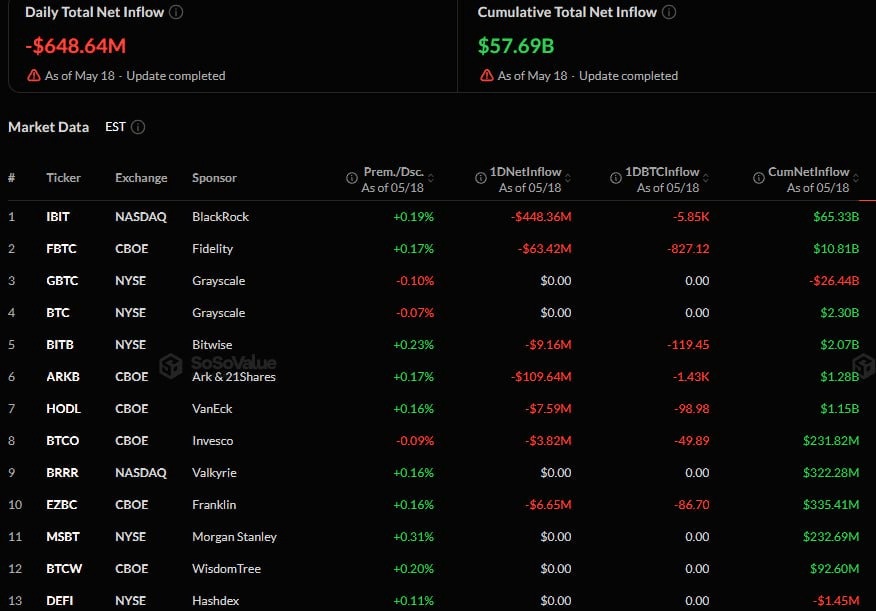Click the Ark & 21Shares sponsor cell
Screen dimensions: 876x611
[234, 376]
